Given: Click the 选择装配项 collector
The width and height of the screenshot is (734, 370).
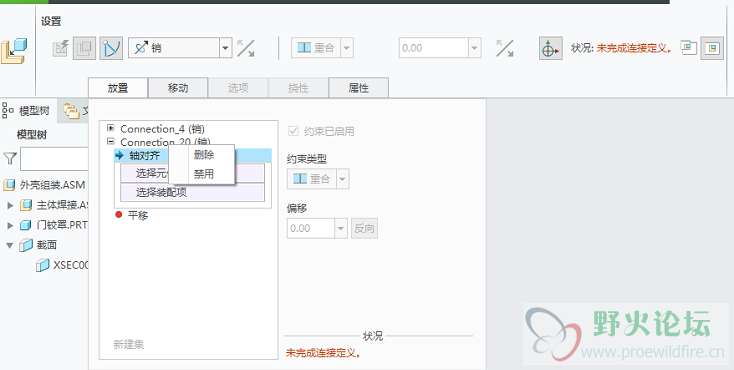Looking at the screenshot, I should coord(192,192).
